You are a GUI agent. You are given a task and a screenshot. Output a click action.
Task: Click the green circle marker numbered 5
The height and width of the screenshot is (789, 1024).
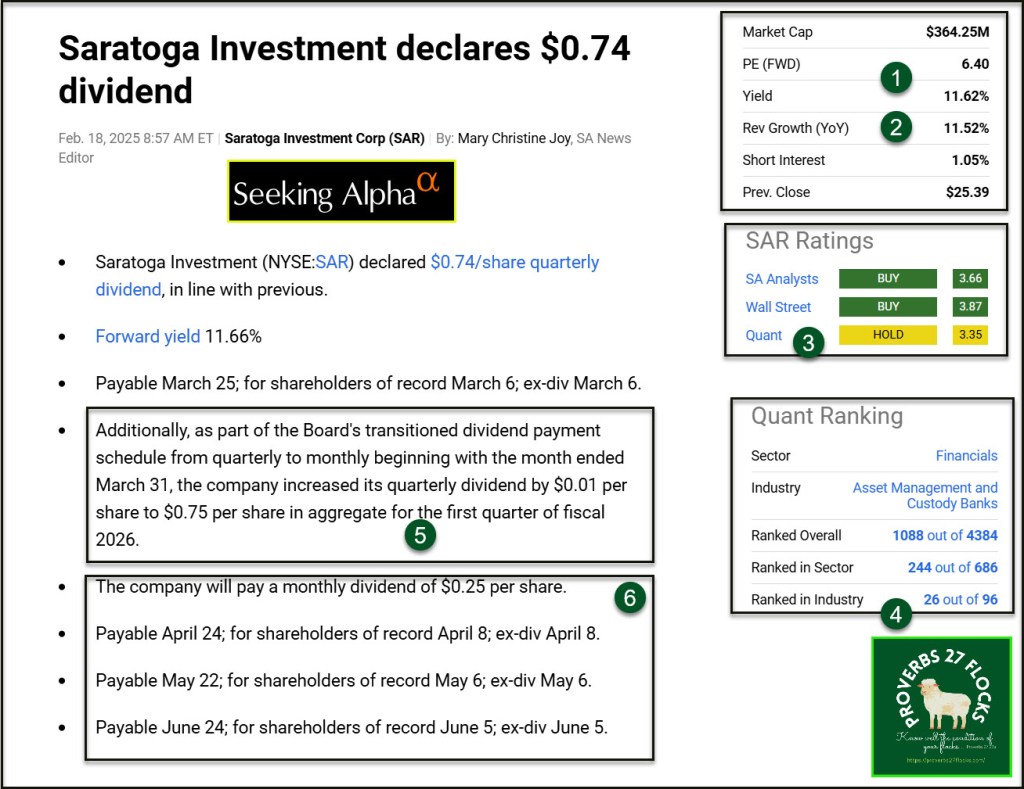point(420,535)
